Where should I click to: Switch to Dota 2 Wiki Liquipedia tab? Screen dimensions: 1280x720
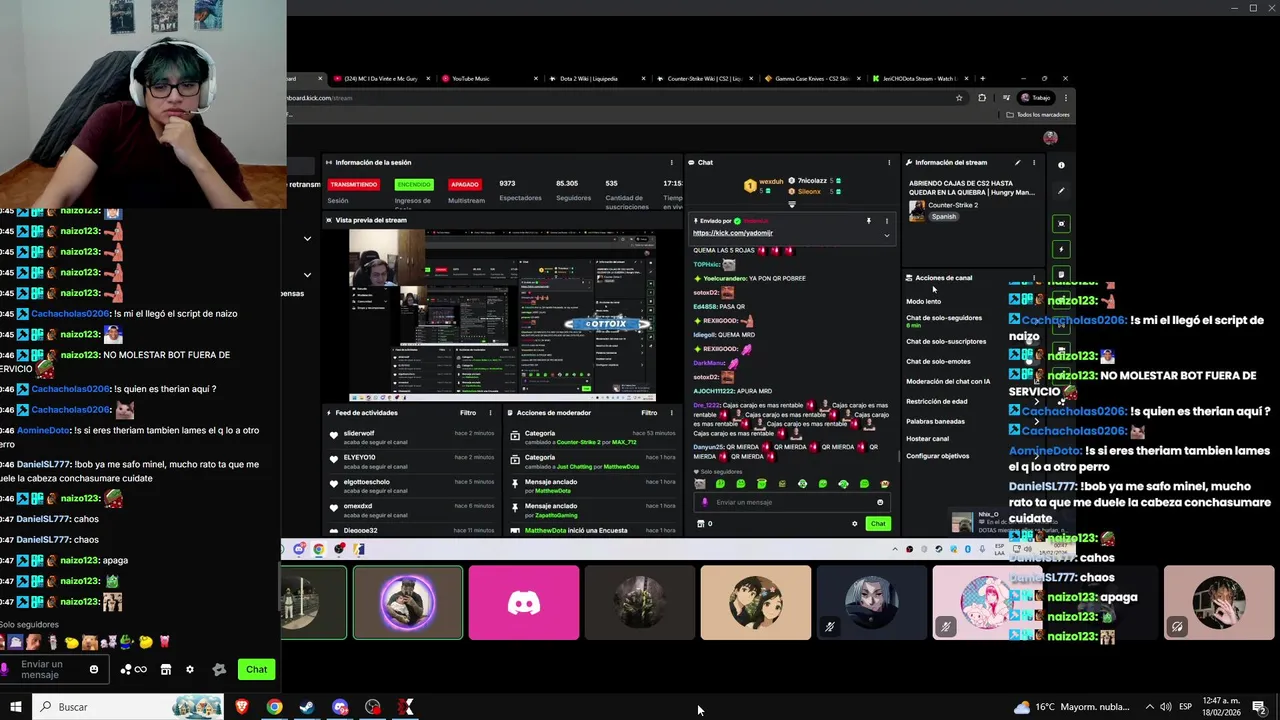(x=595, y=78)
